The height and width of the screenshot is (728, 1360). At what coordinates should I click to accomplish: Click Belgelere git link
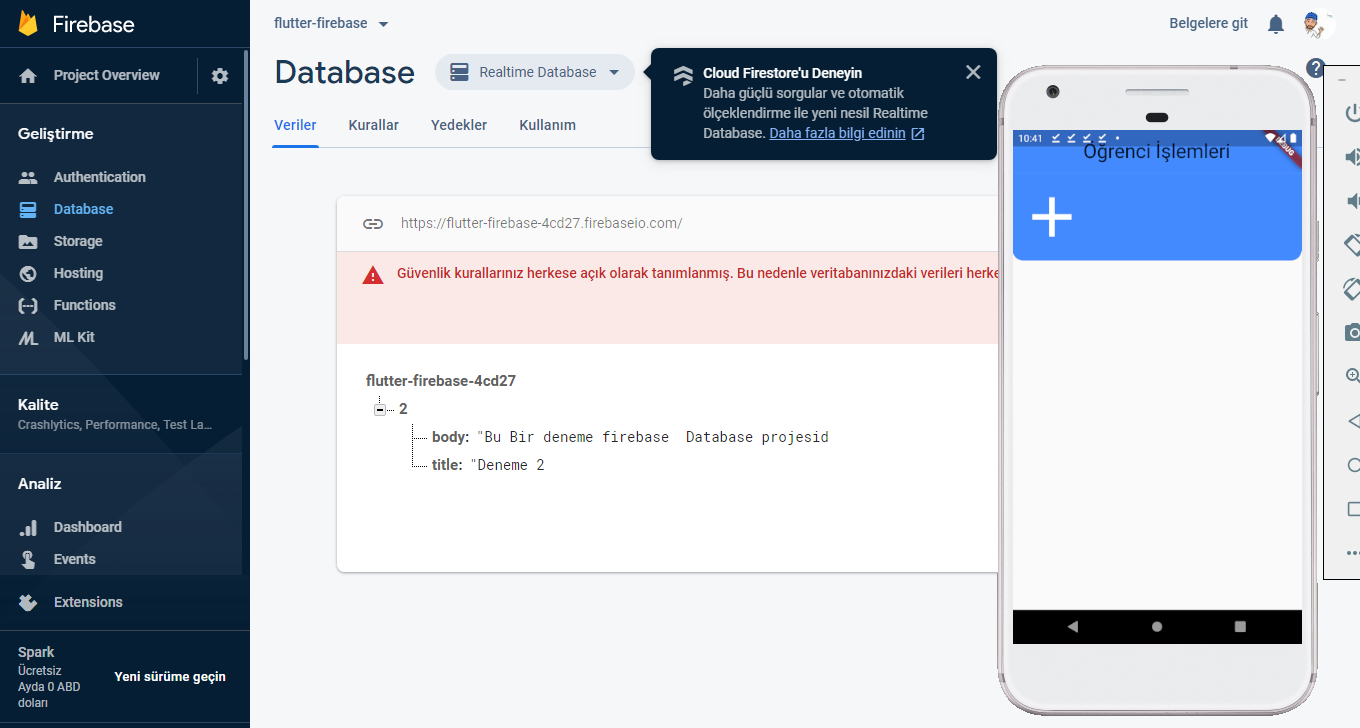pos(1209,23)
